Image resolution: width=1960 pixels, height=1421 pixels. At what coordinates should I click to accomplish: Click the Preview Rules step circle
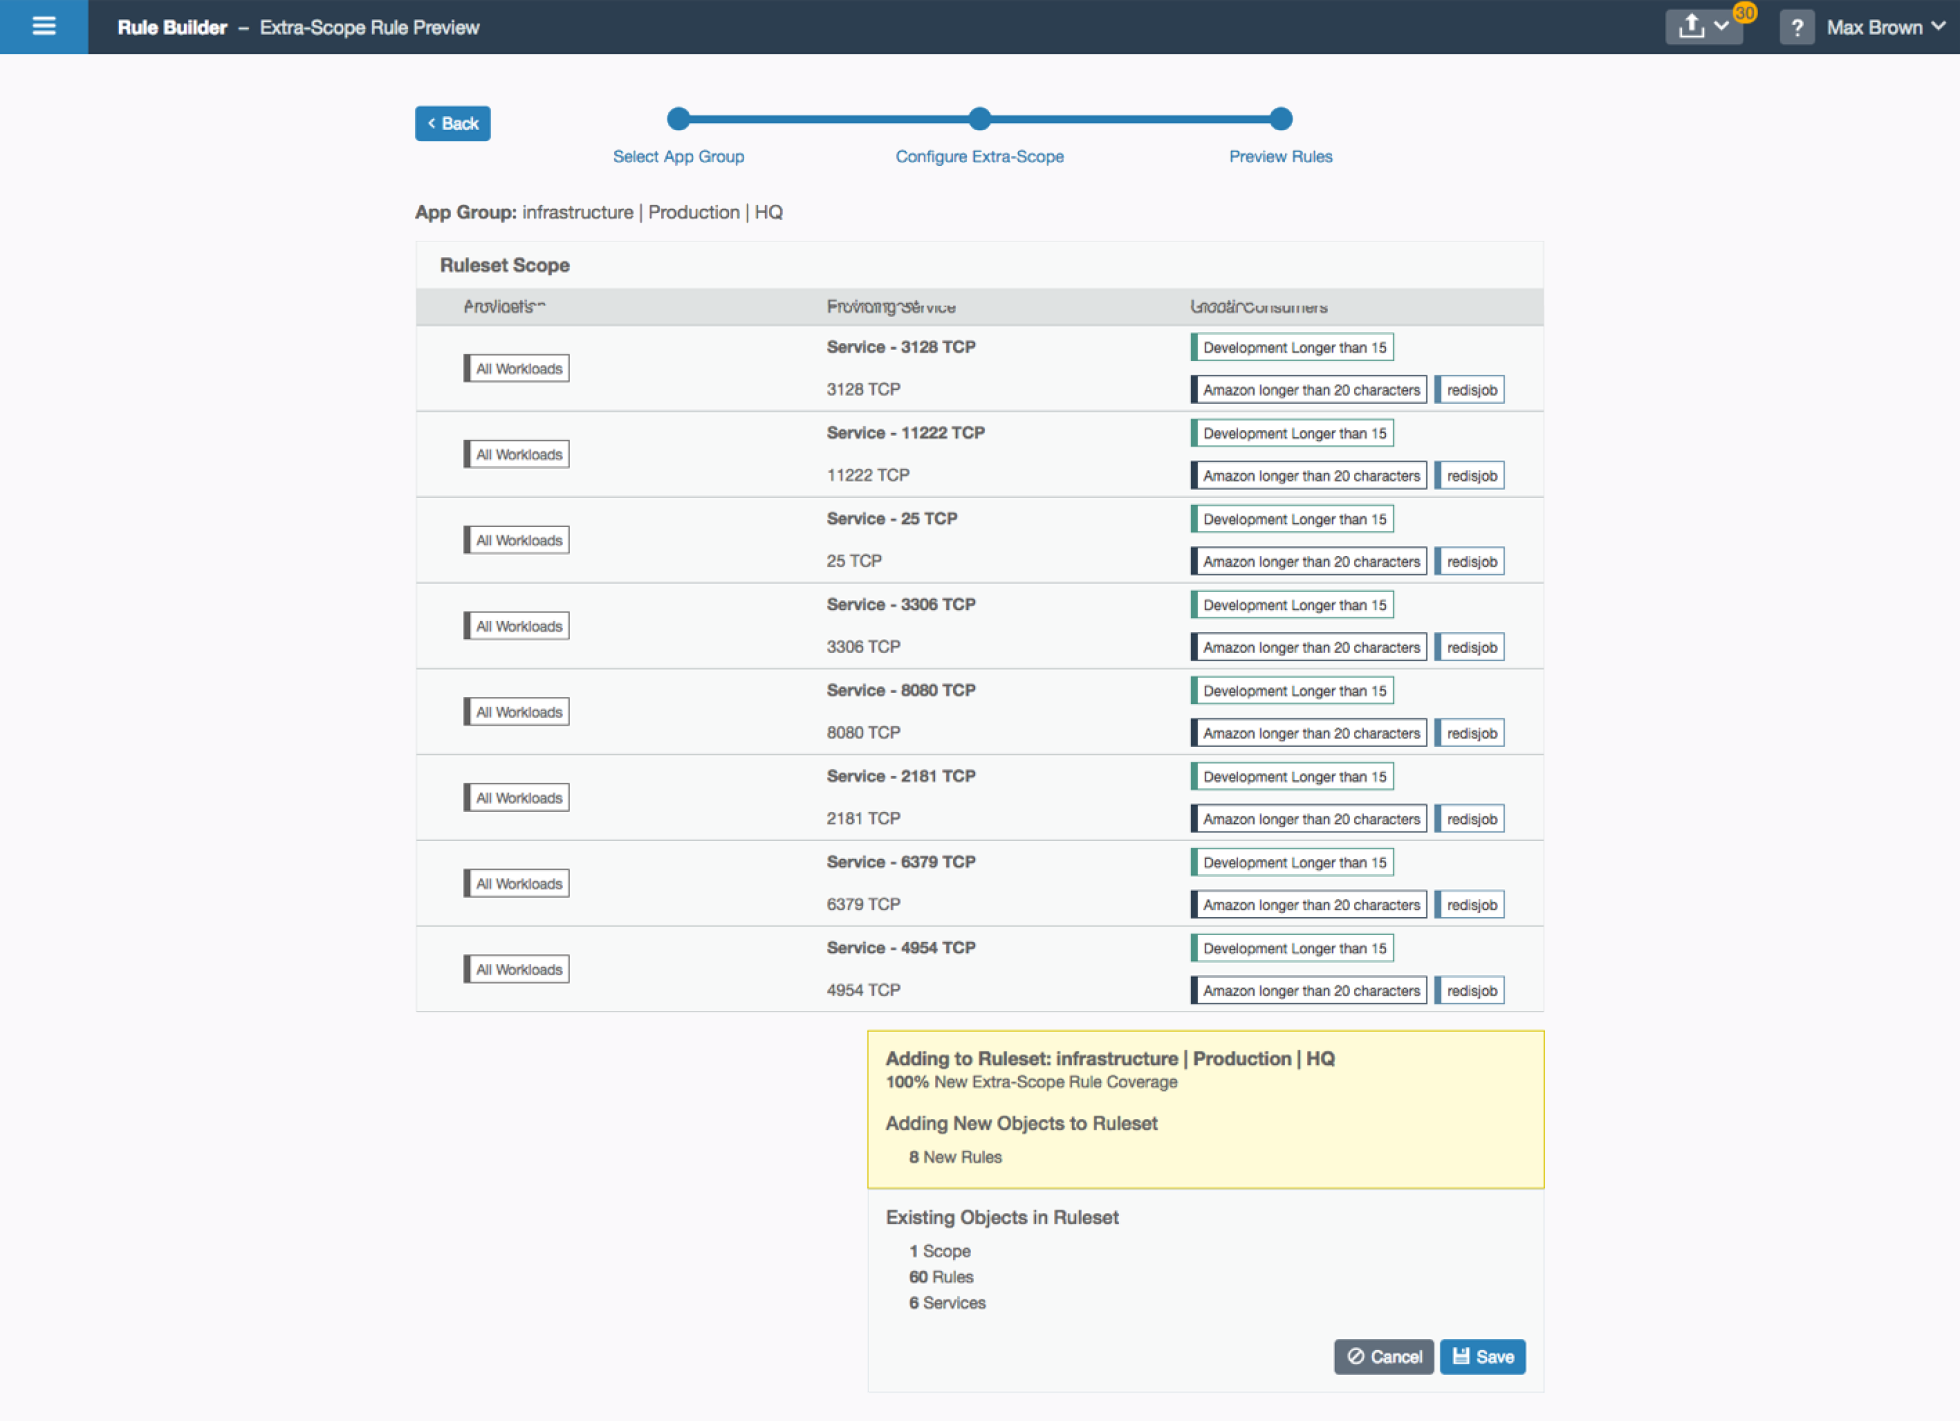[x=1280, y=119]
